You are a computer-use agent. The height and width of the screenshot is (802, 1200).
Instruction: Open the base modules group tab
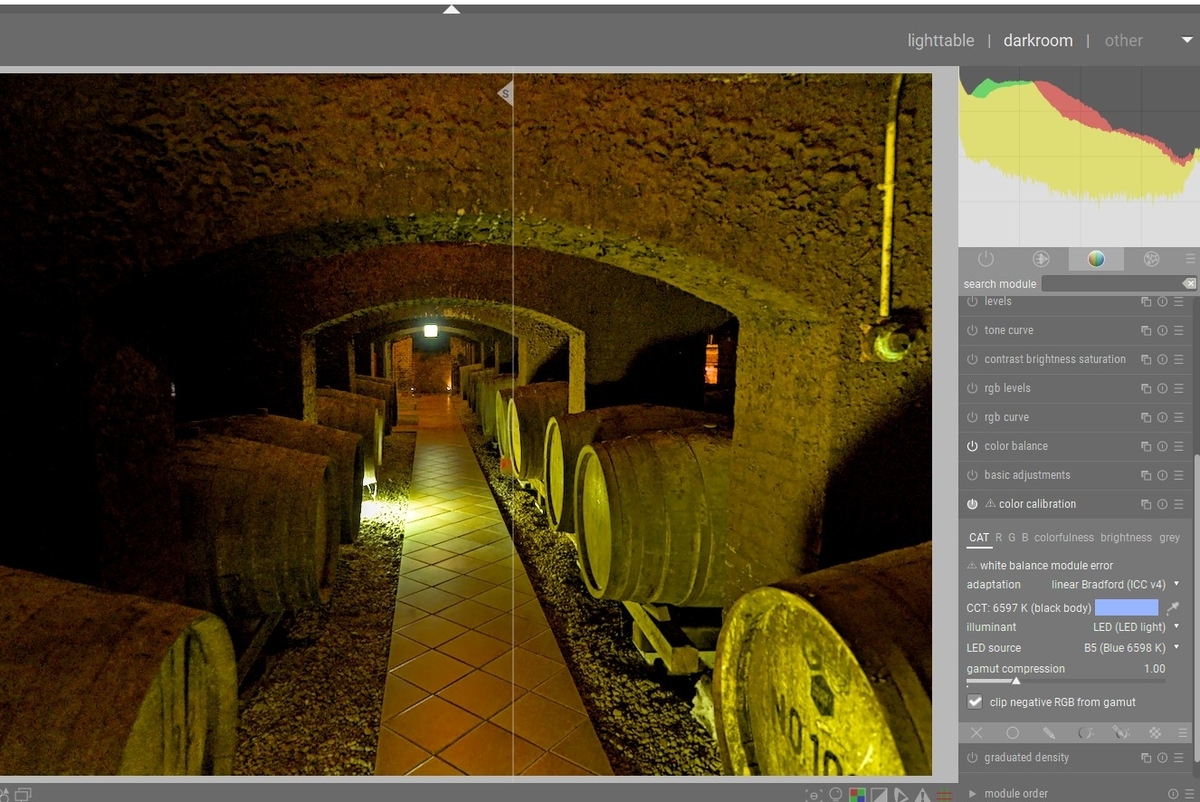tap(1041, 259)
